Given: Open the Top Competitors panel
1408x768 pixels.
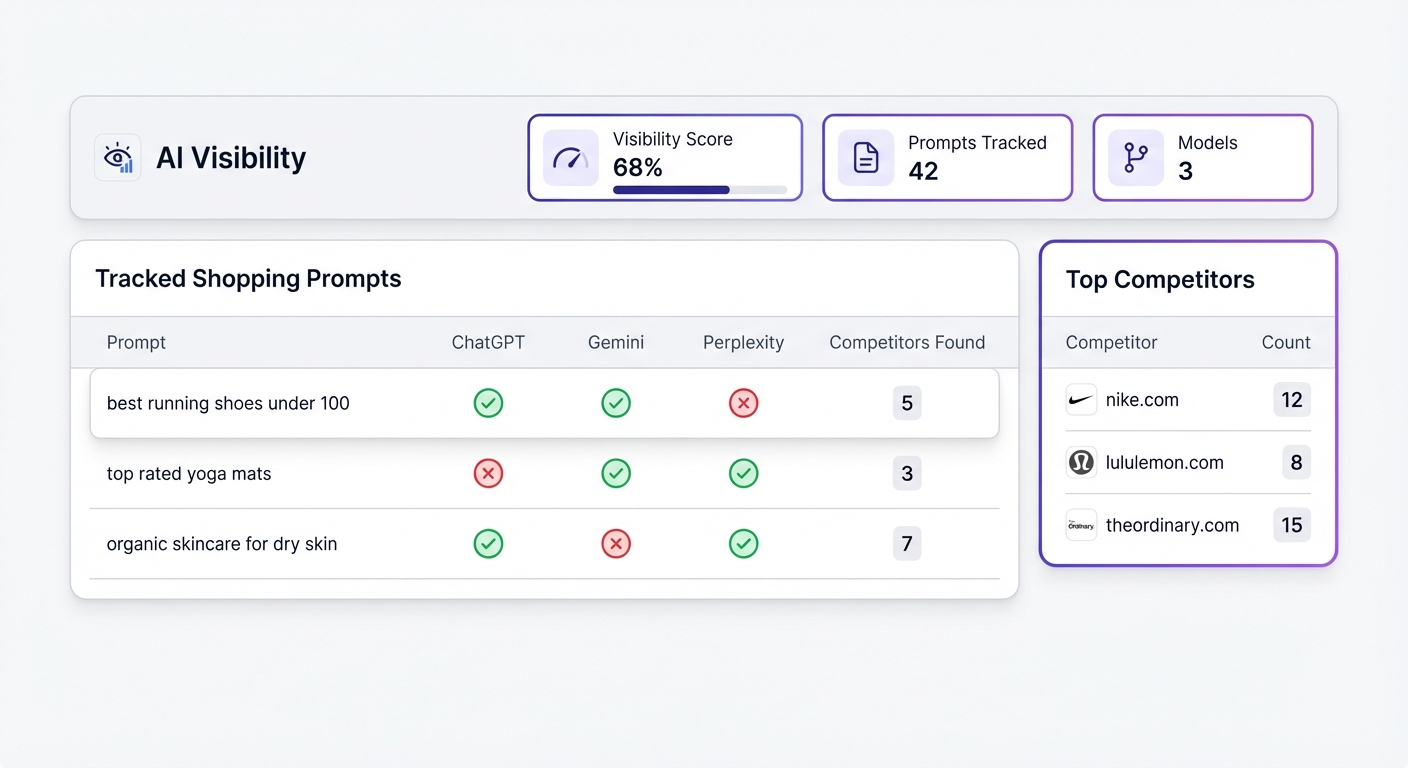Looking at the screenshot, I should [x=1160, y=280].
